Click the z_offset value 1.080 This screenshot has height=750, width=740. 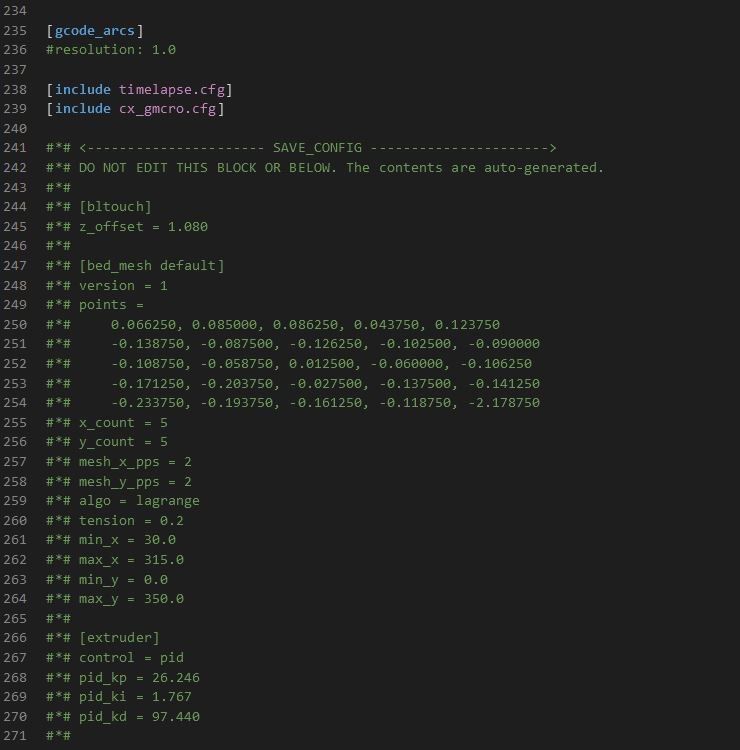[x=188, y=227]
